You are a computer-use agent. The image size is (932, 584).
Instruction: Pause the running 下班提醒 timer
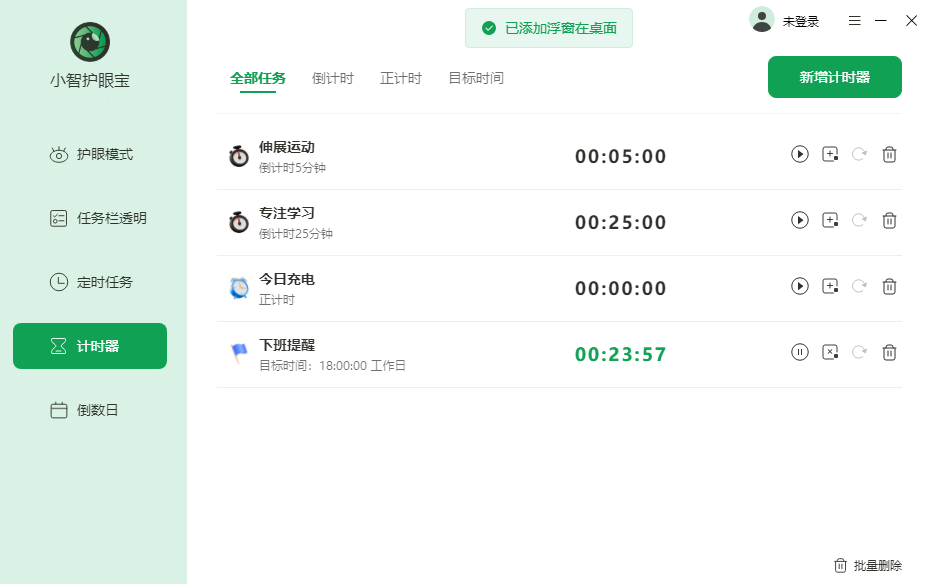click(x=799, y=352)
